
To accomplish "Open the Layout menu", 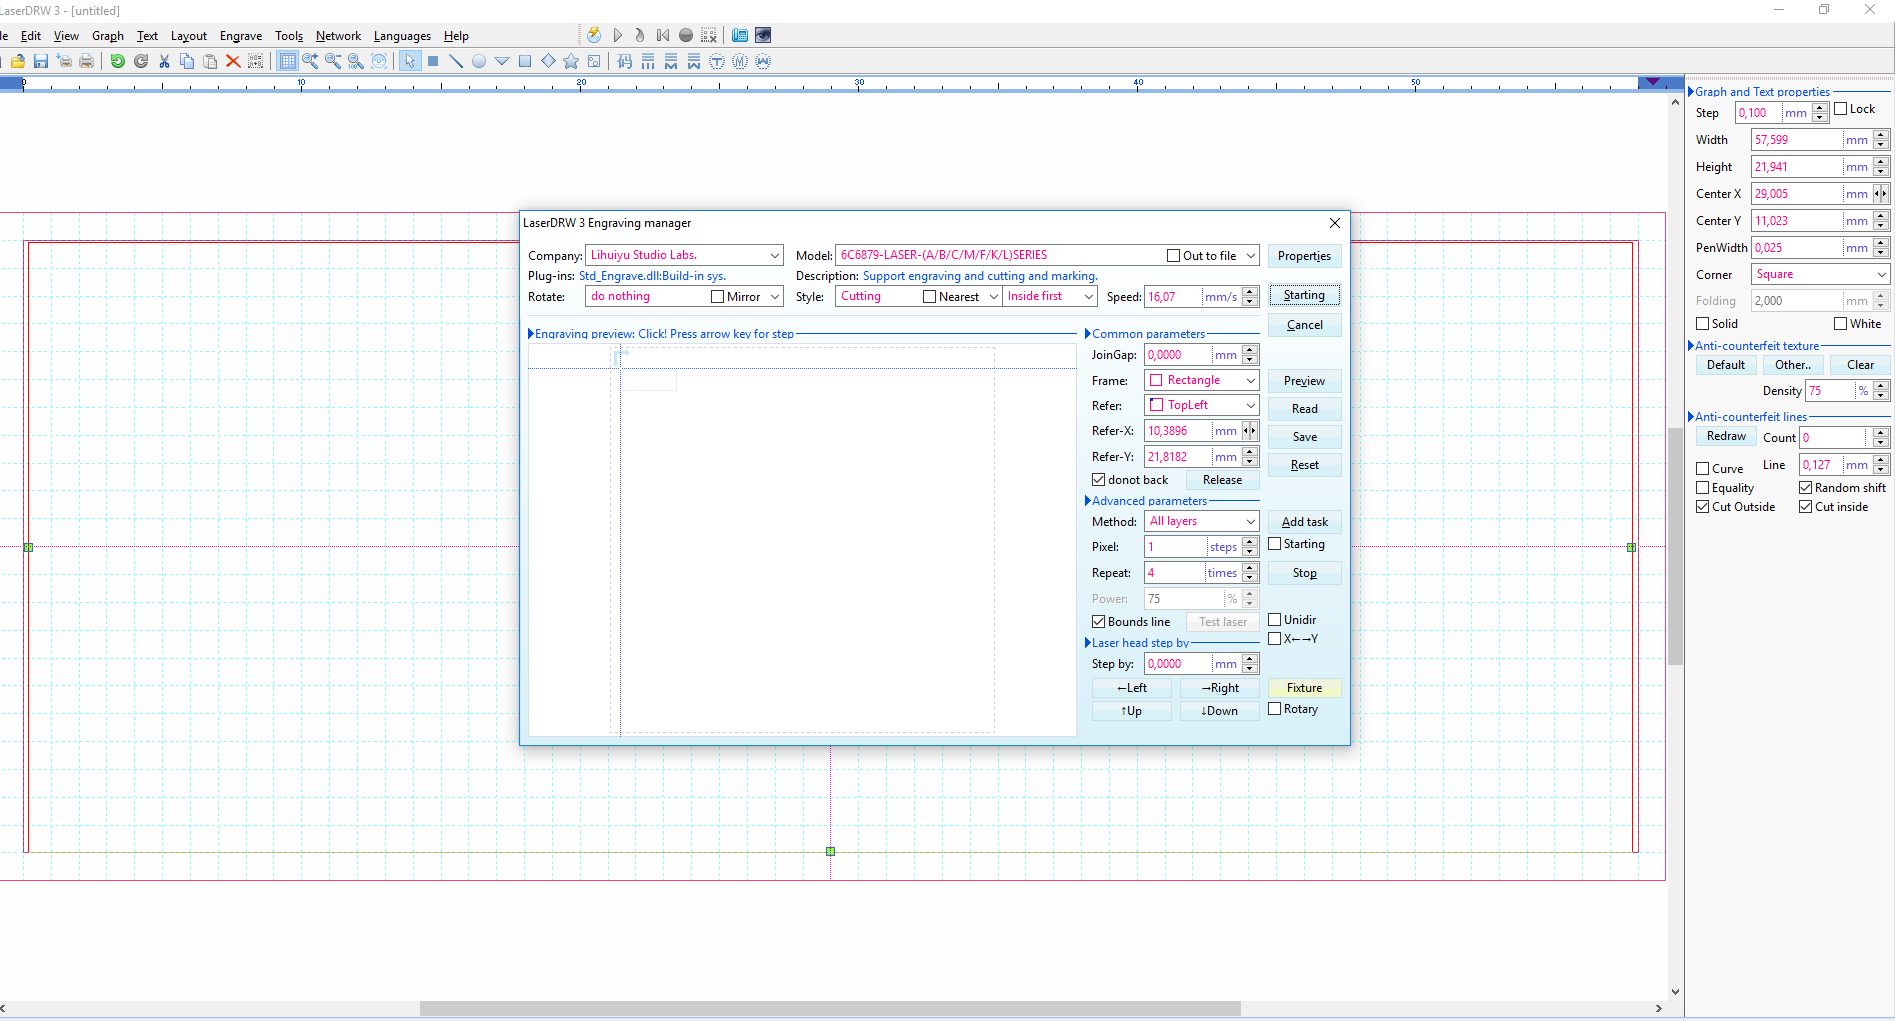I will (189, 36).
